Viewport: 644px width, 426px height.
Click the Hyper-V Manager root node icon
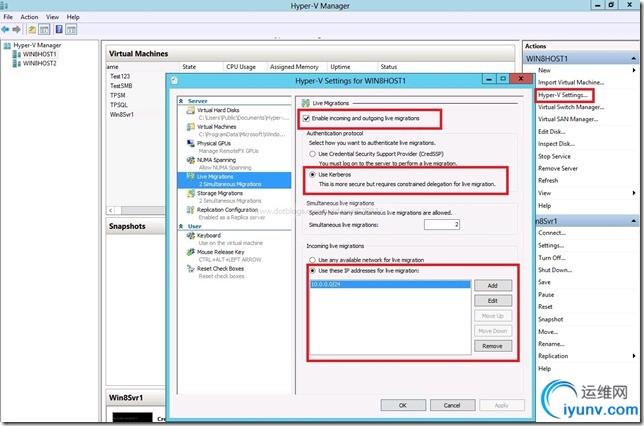point(7,46)
